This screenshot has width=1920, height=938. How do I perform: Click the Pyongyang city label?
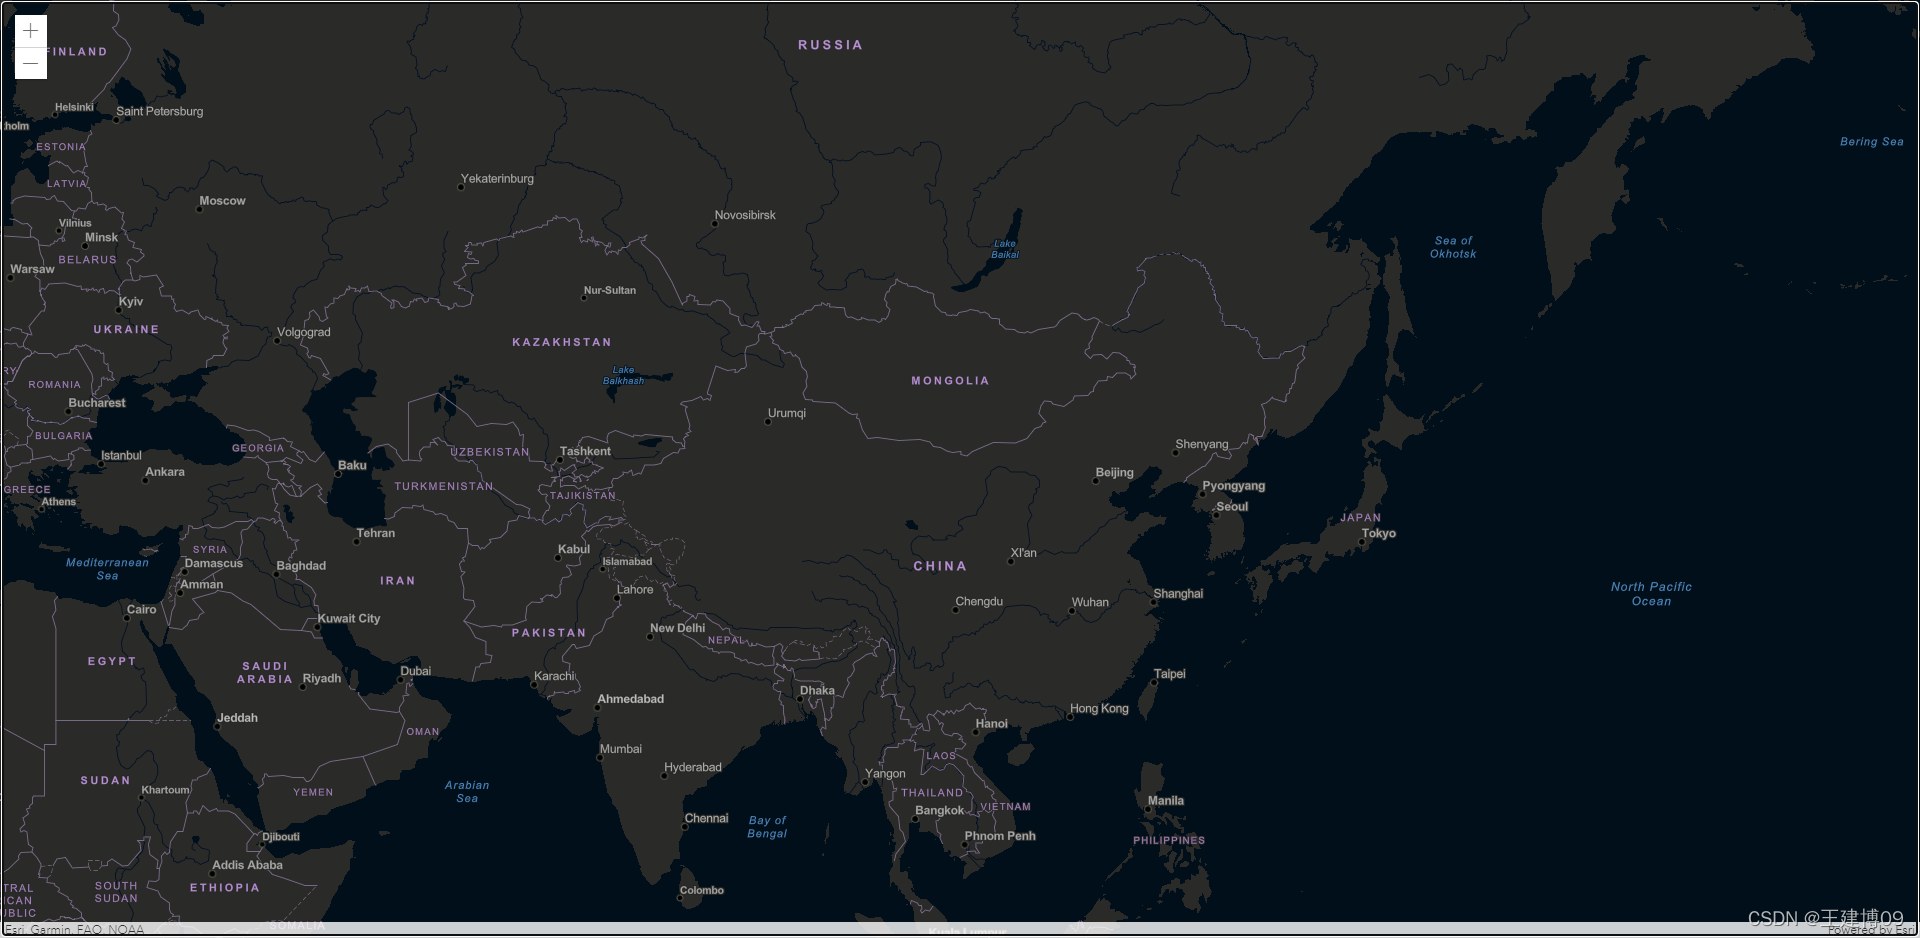coord(1234,486)
